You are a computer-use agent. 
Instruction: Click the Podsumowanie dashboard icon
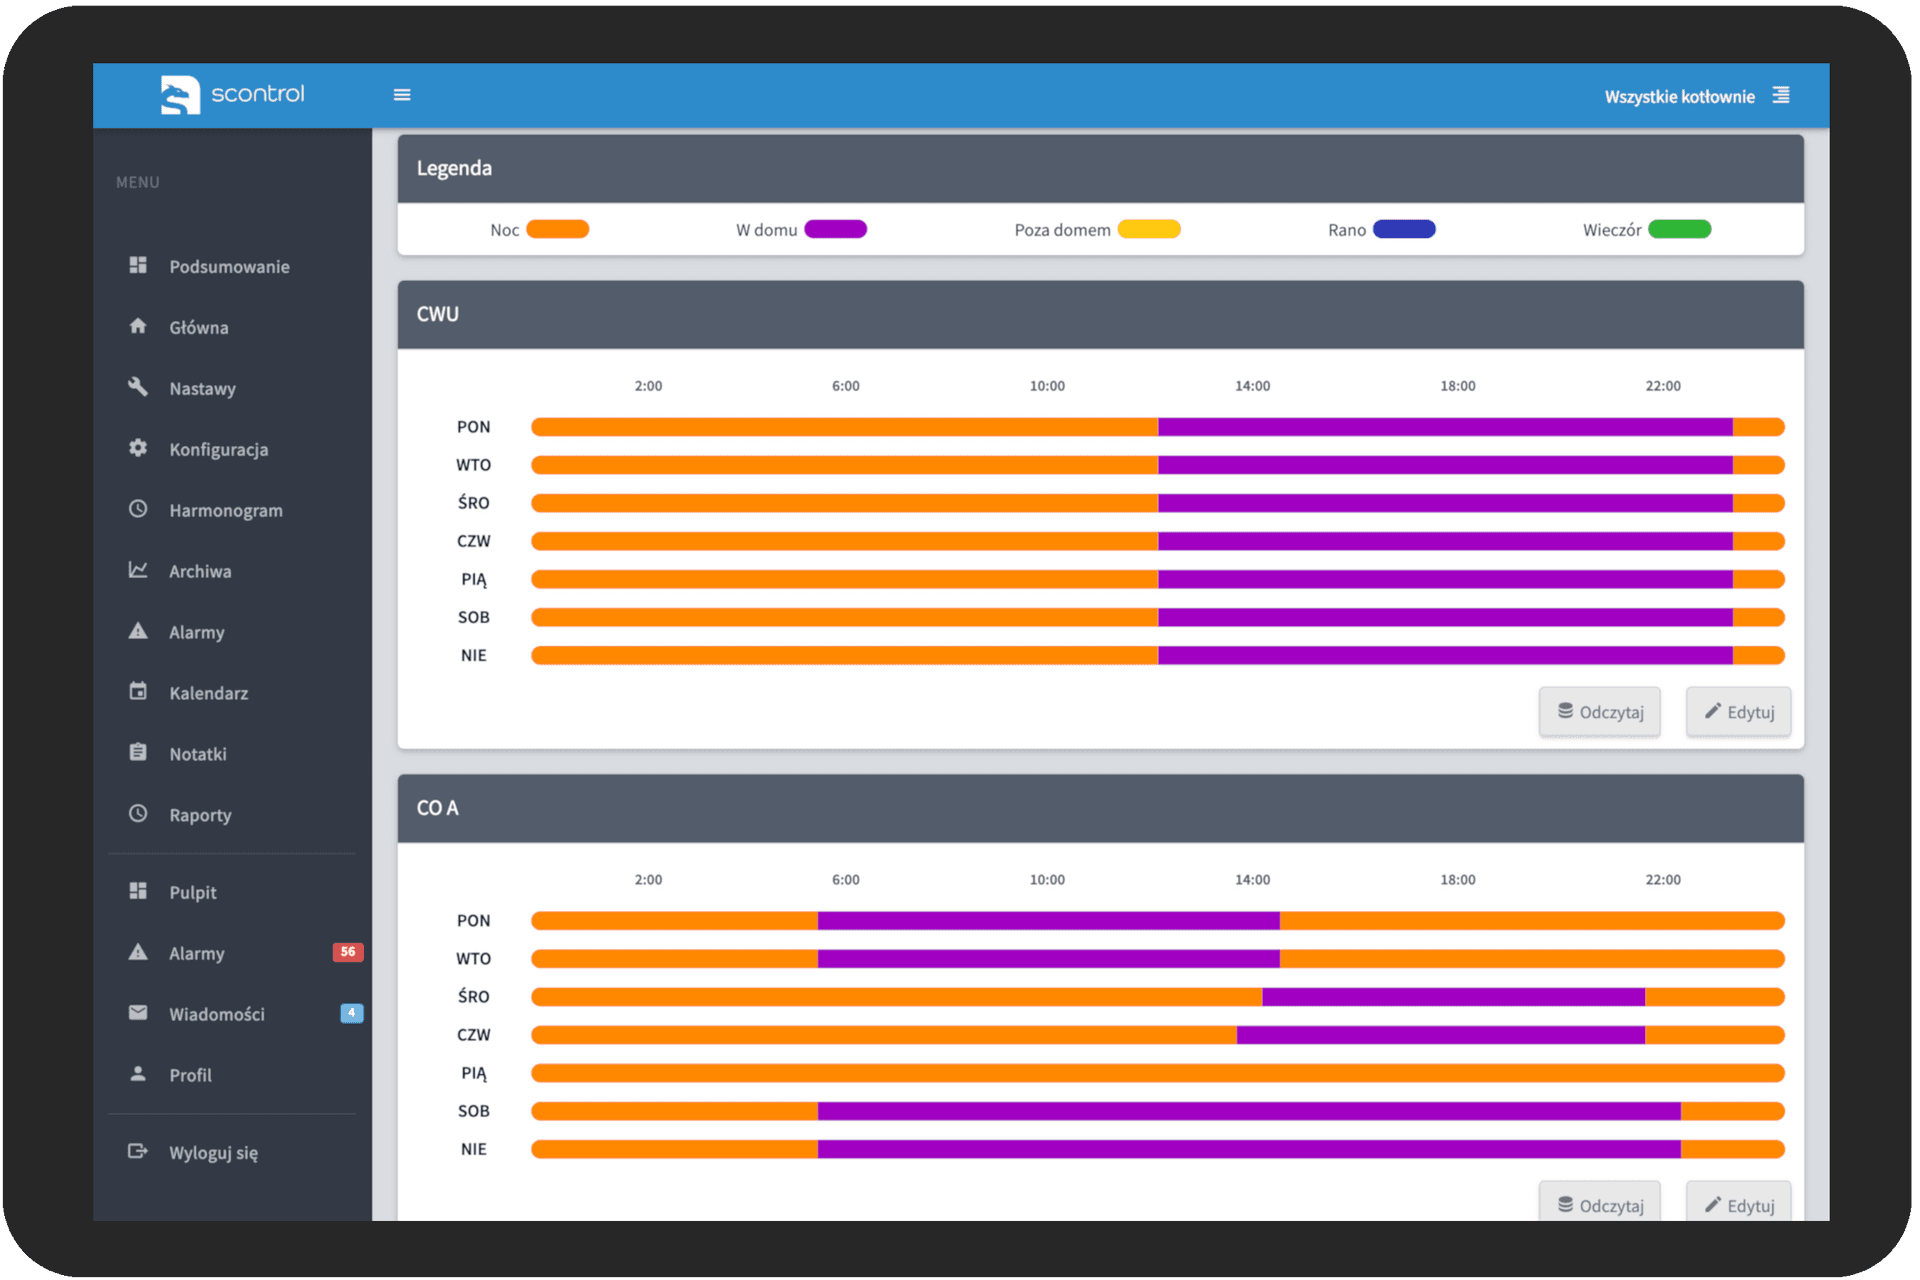pos(138,265)
